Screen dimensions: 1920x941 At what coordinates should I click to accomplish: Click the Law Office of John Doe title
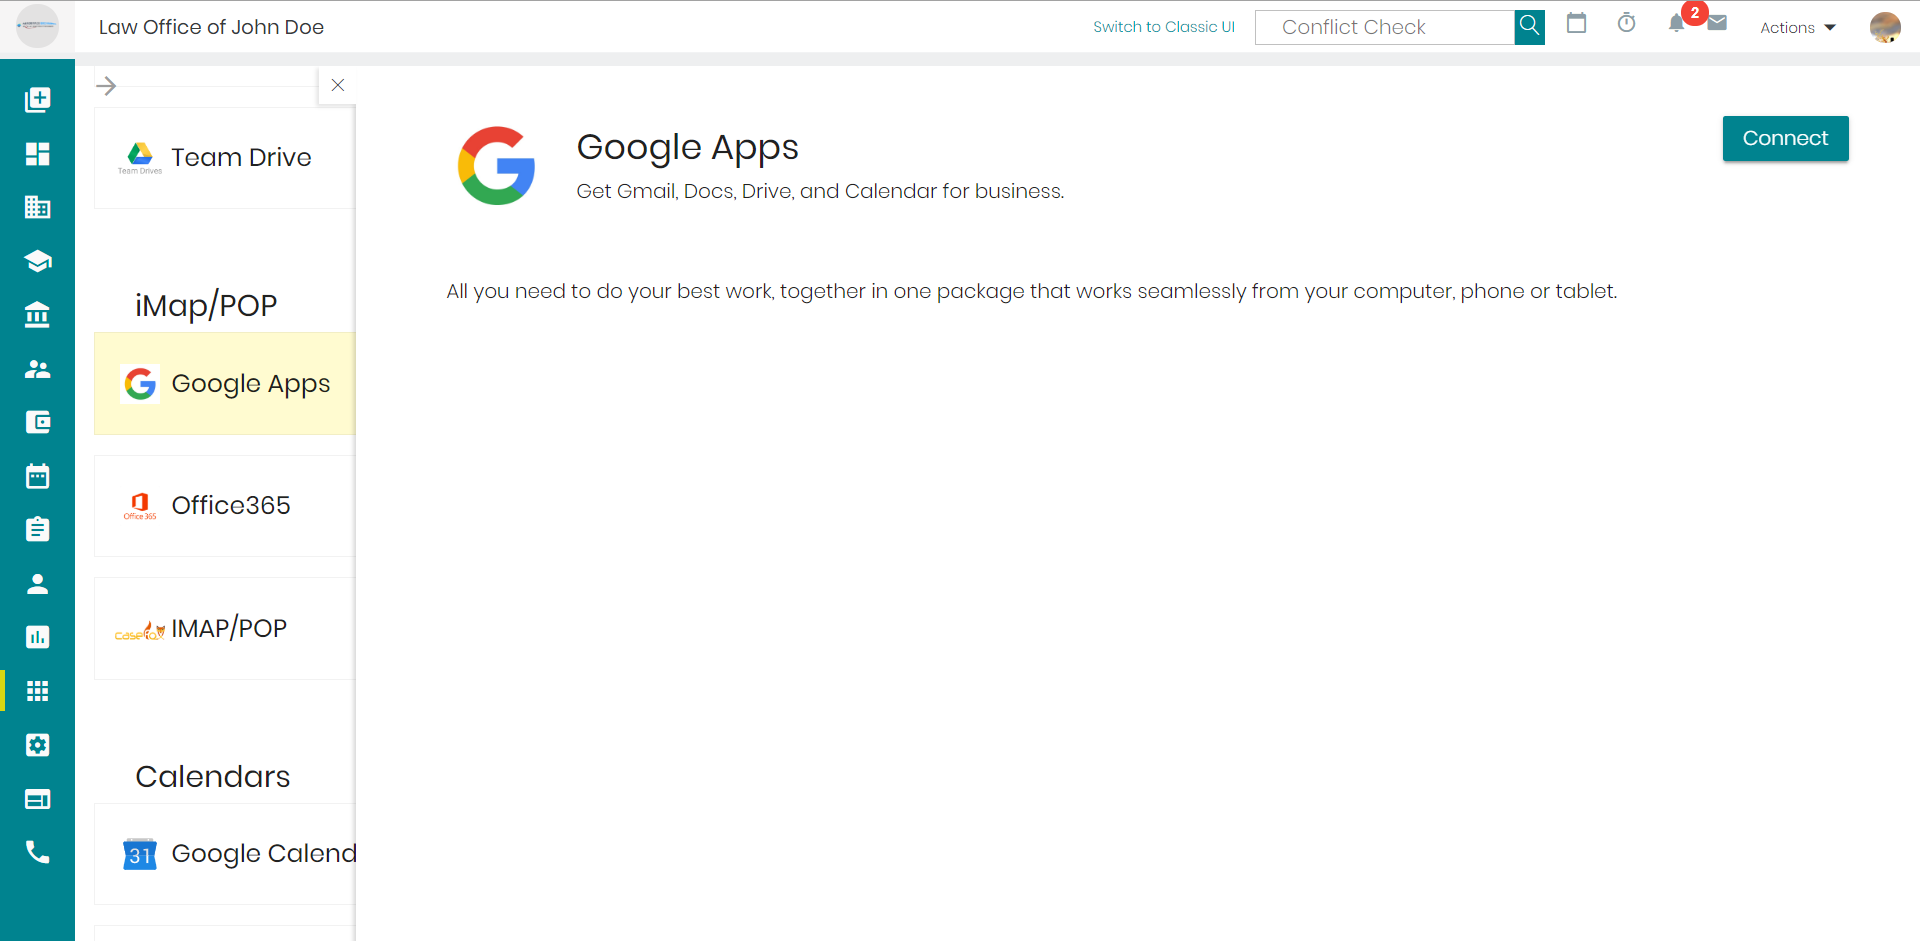pyautogui.click(x=211, y=27)
